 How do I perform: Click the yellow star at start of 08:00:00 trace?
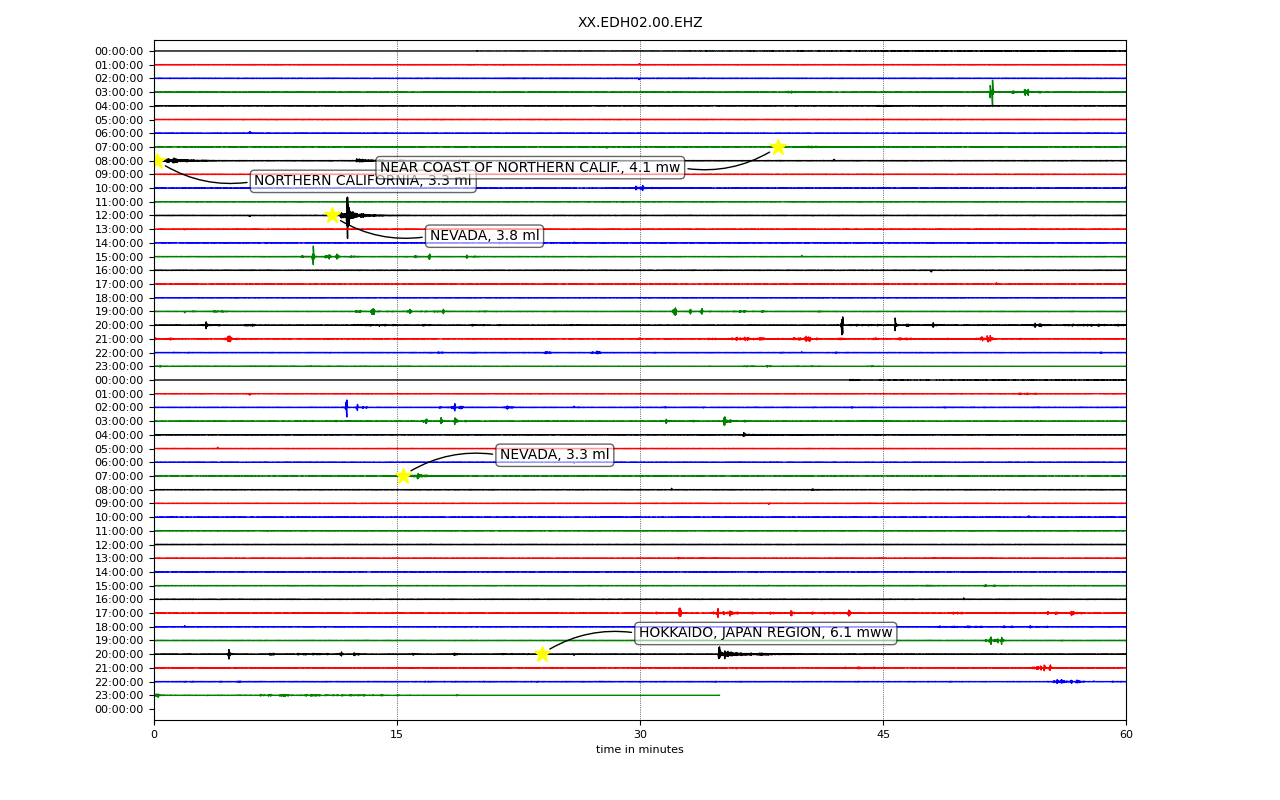pyautogui.click(x=157, y=160)
